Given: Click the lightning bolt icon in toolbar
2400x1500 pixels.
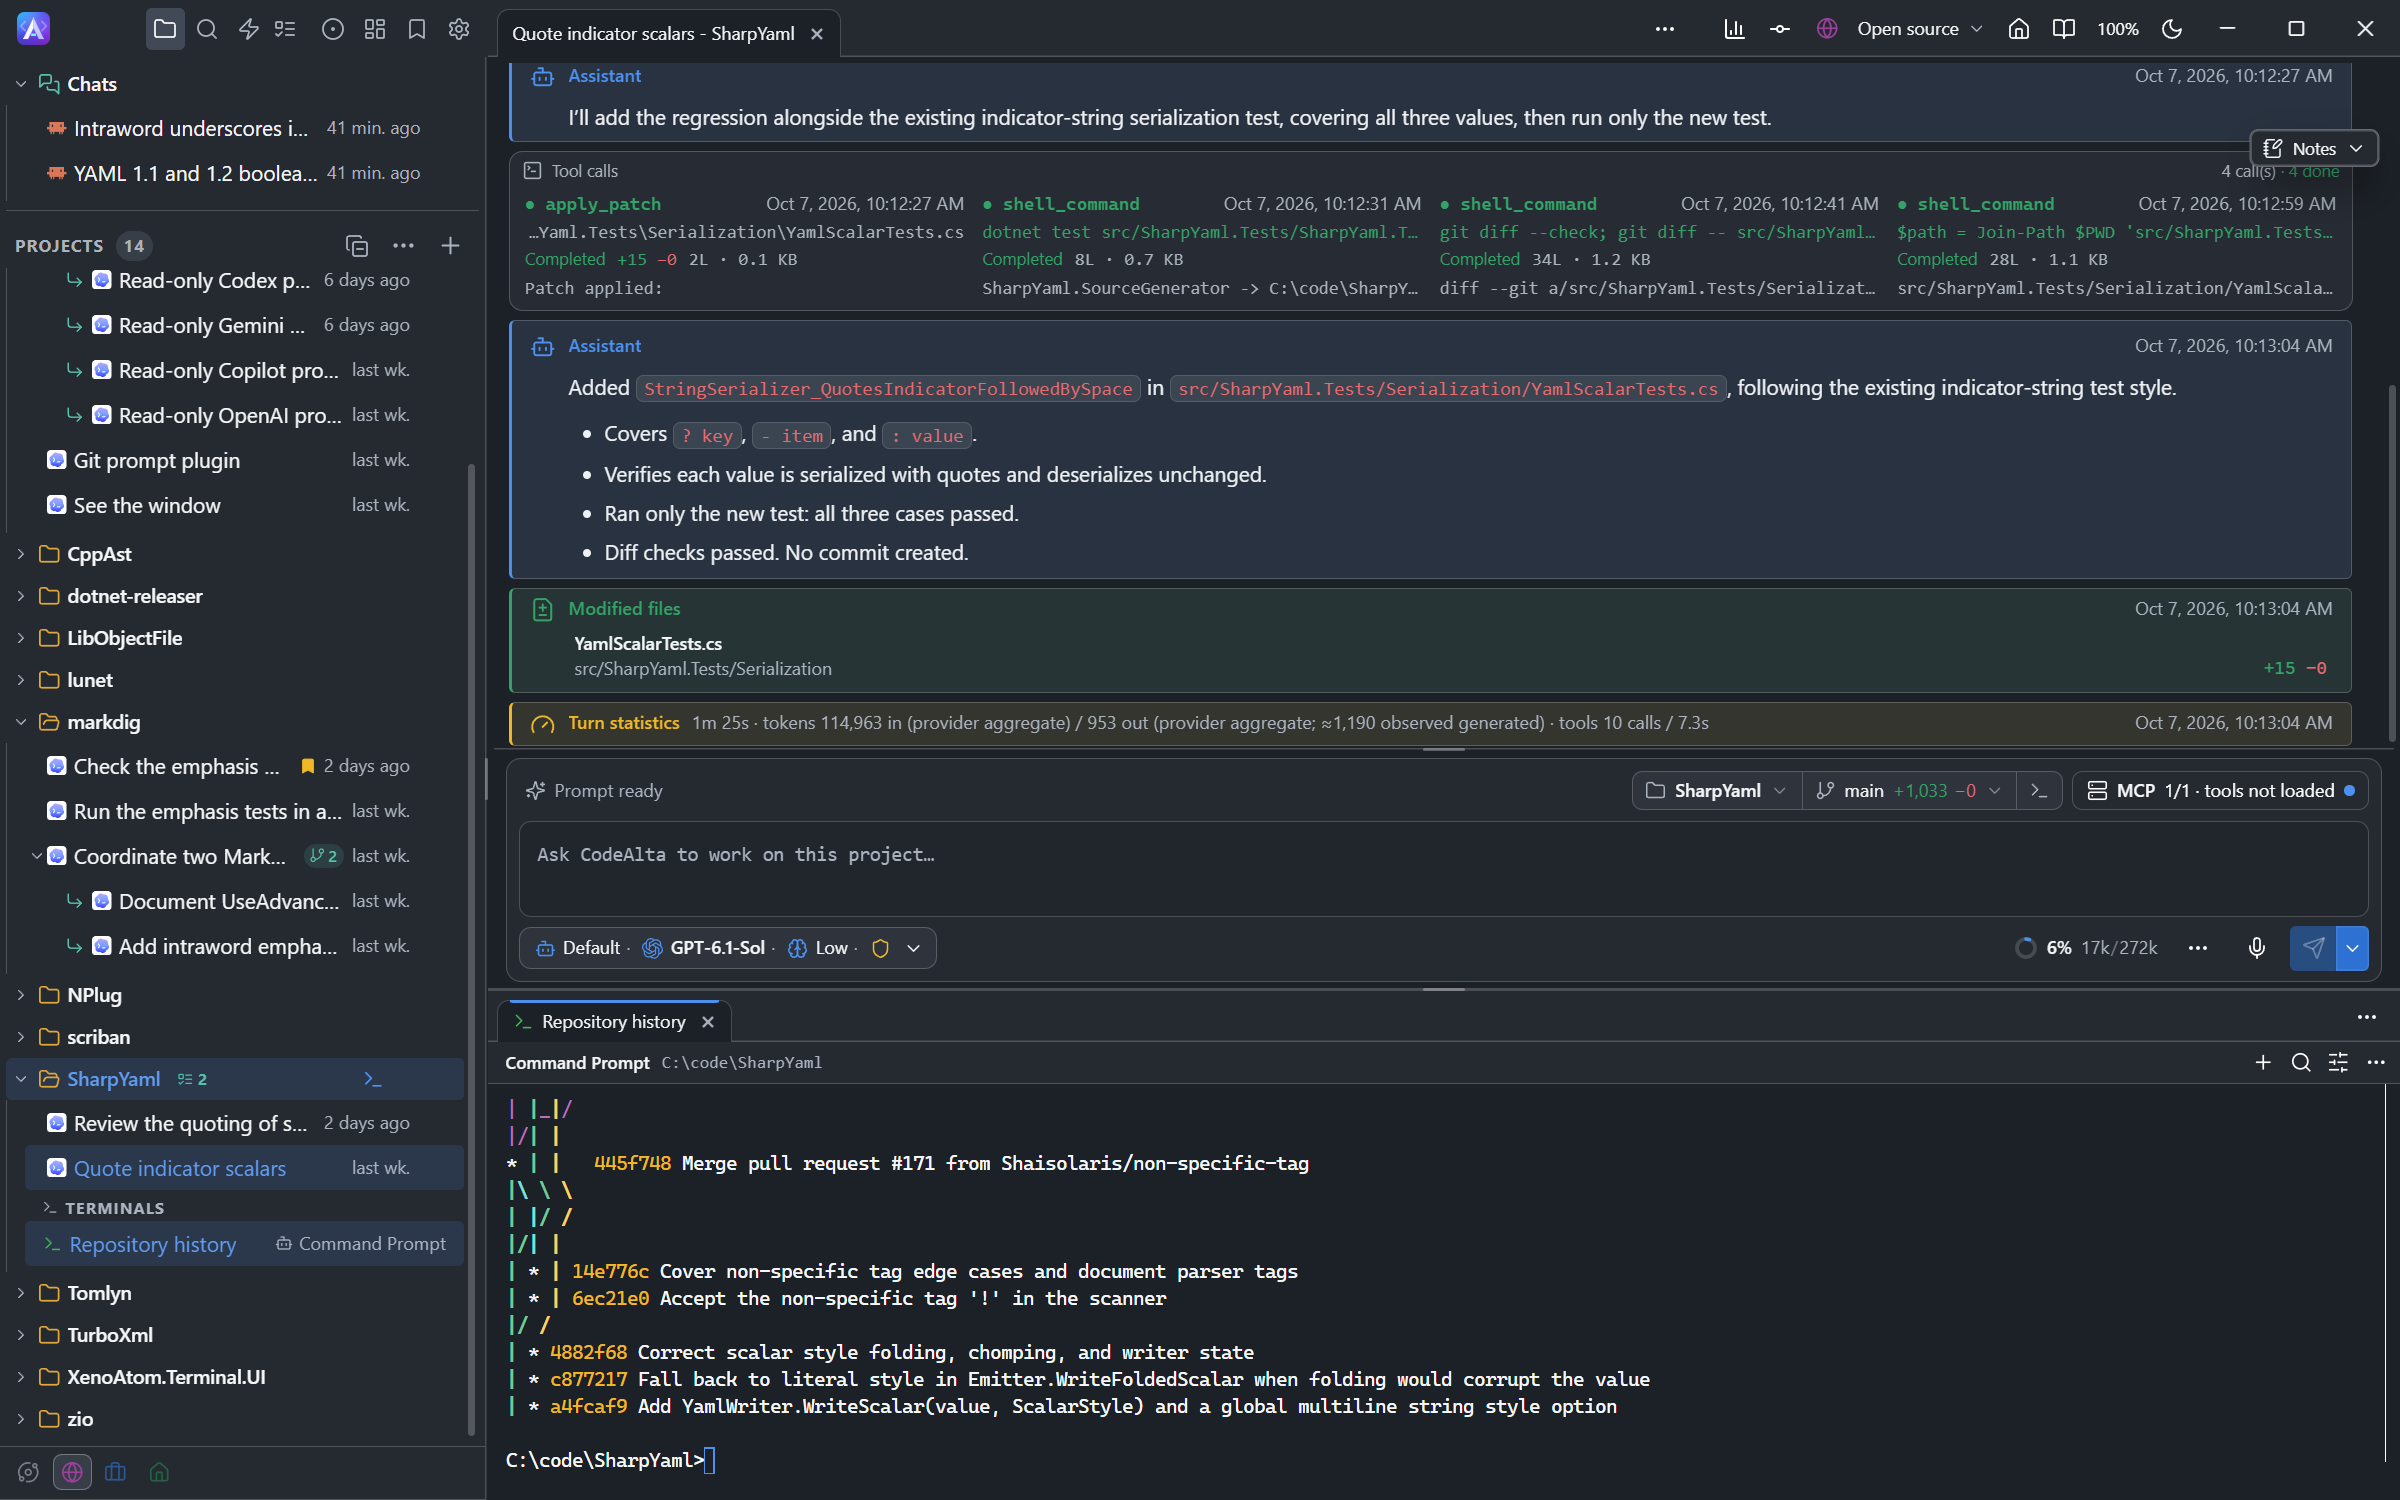Looking at the screenshot, I should (248, 29).
